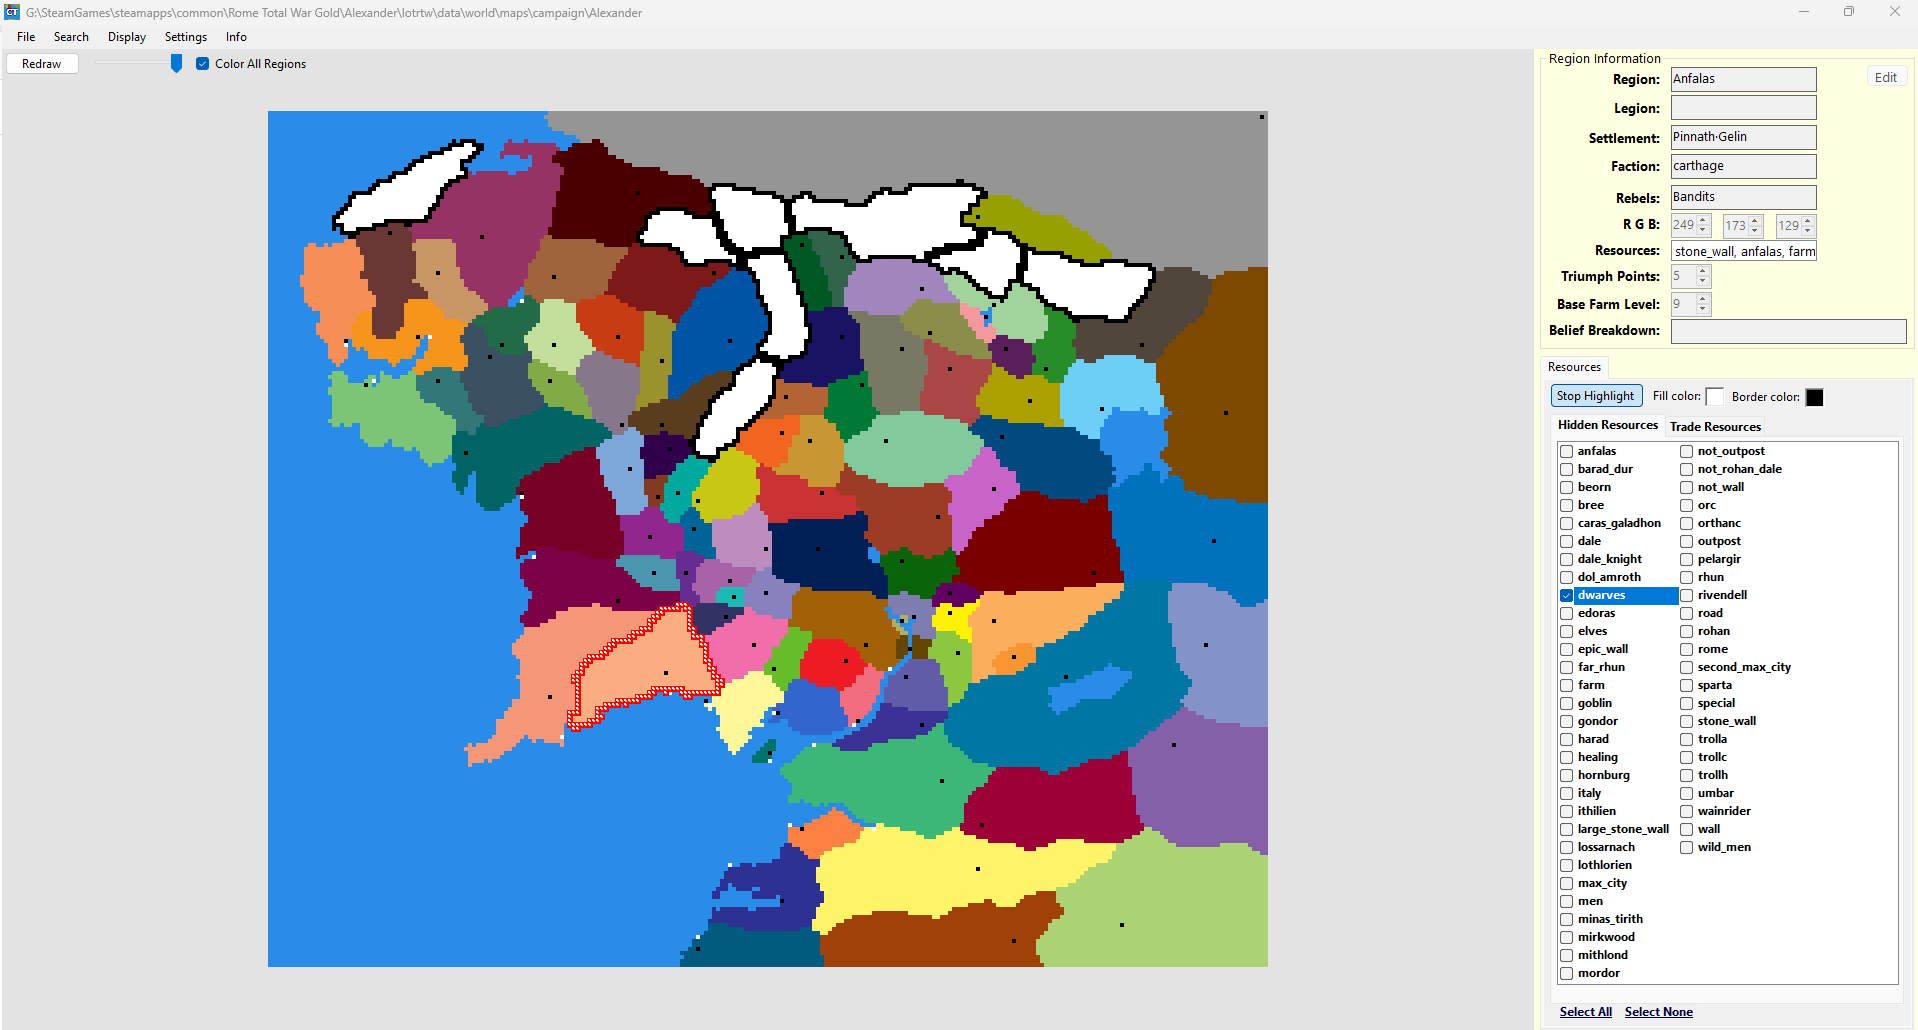Check the harad resource checkbox
Image resolution: width=1918 pixels, height=1030 pixels.
click(x=1567, y=740)
